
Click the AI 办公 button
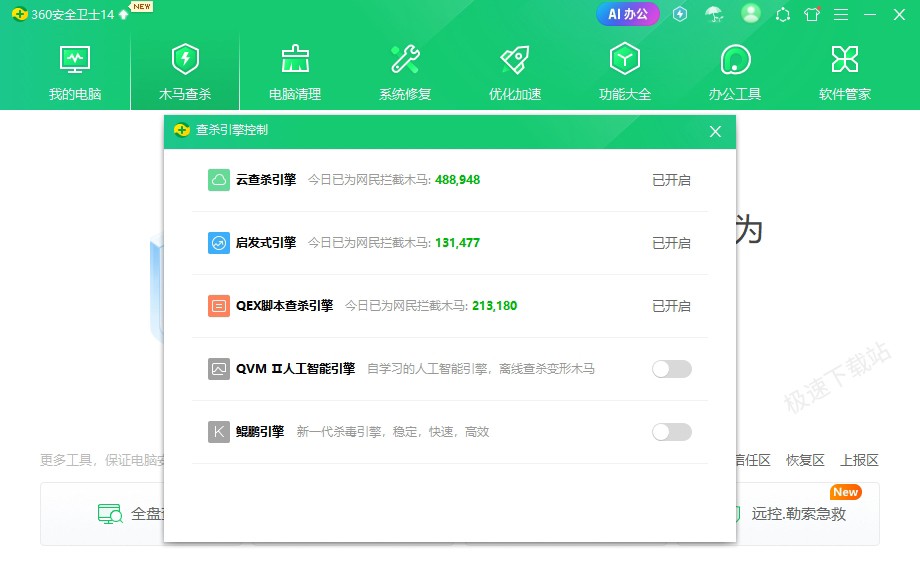628,14
